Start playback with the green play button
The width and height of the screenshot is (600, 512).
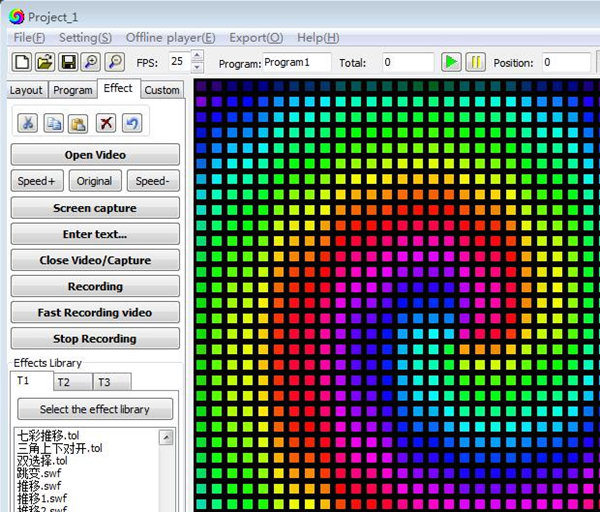point(451,62)
